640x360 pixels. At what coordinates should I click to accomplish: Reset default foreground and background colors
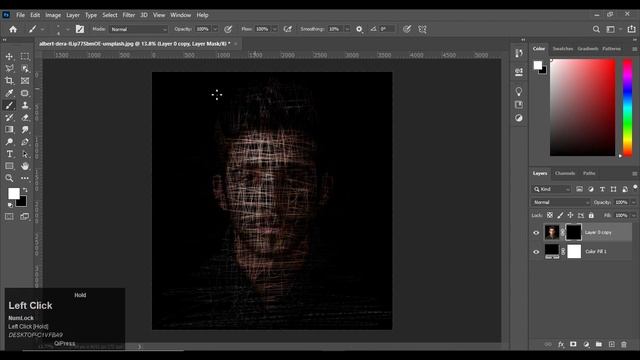pos(10,205)
